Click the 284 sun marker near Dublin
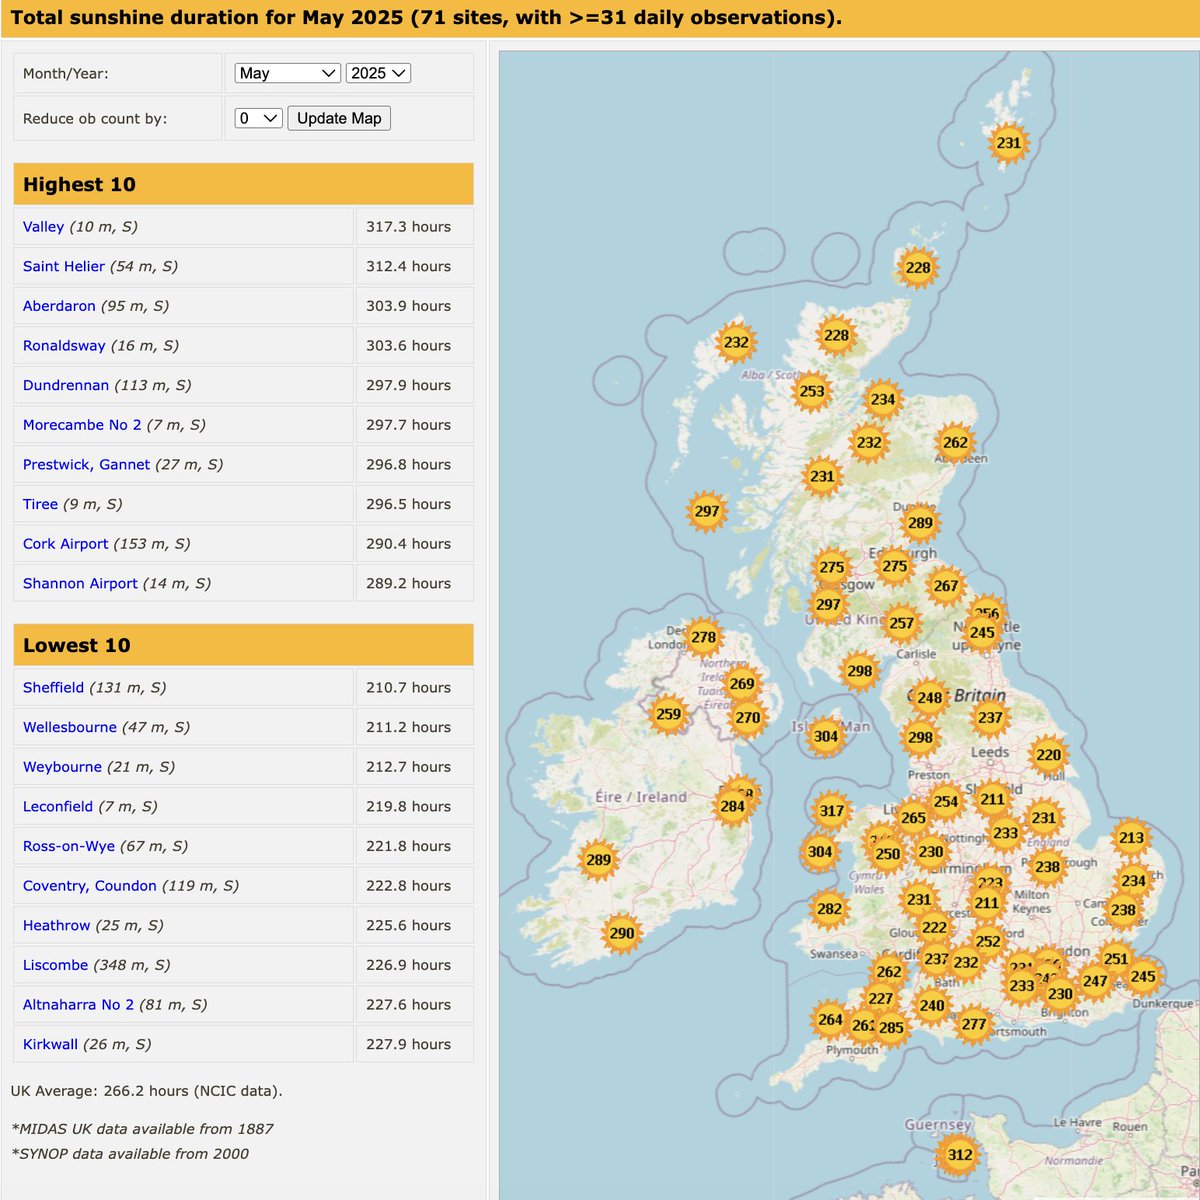 click(x=733, y=806)
